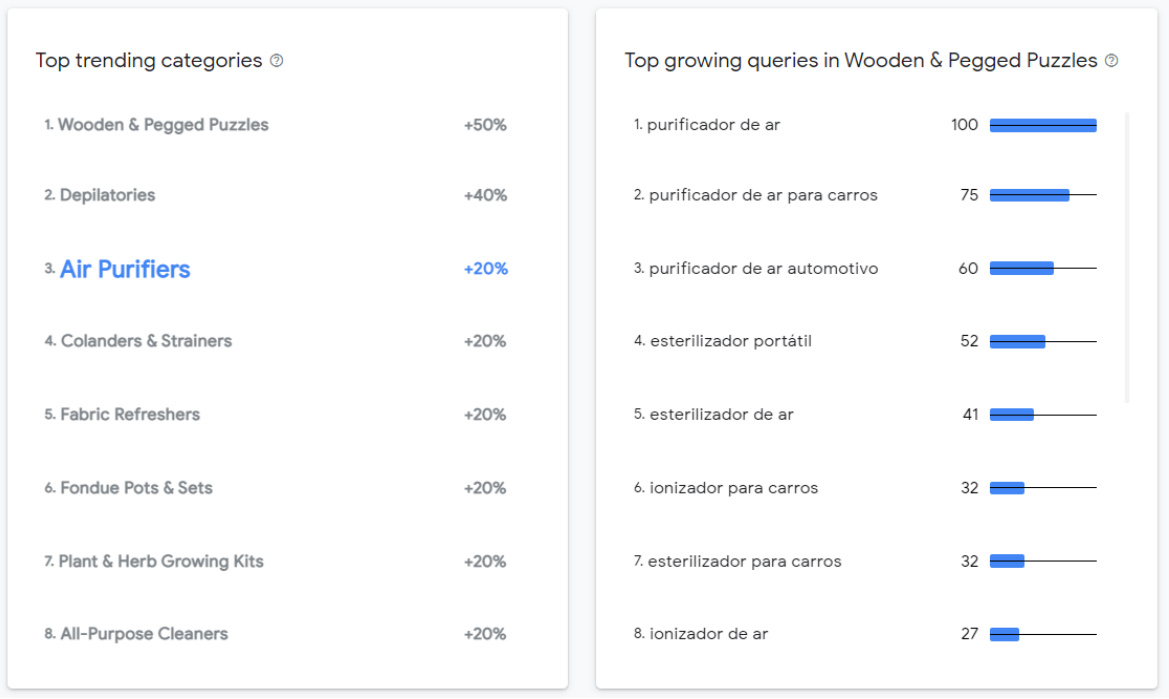
Task: Open 'purificador de ar para carros' query
Action: [763, 195]
